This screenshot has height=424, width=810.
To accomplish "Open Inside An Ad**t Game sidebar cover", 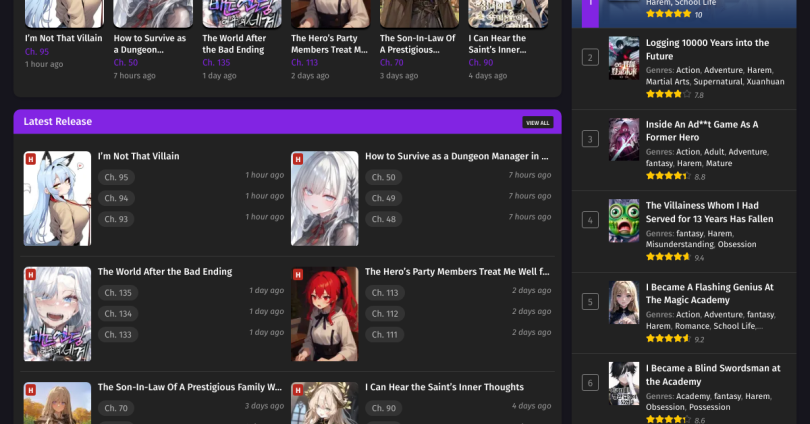I will click(x=624, y=139).
